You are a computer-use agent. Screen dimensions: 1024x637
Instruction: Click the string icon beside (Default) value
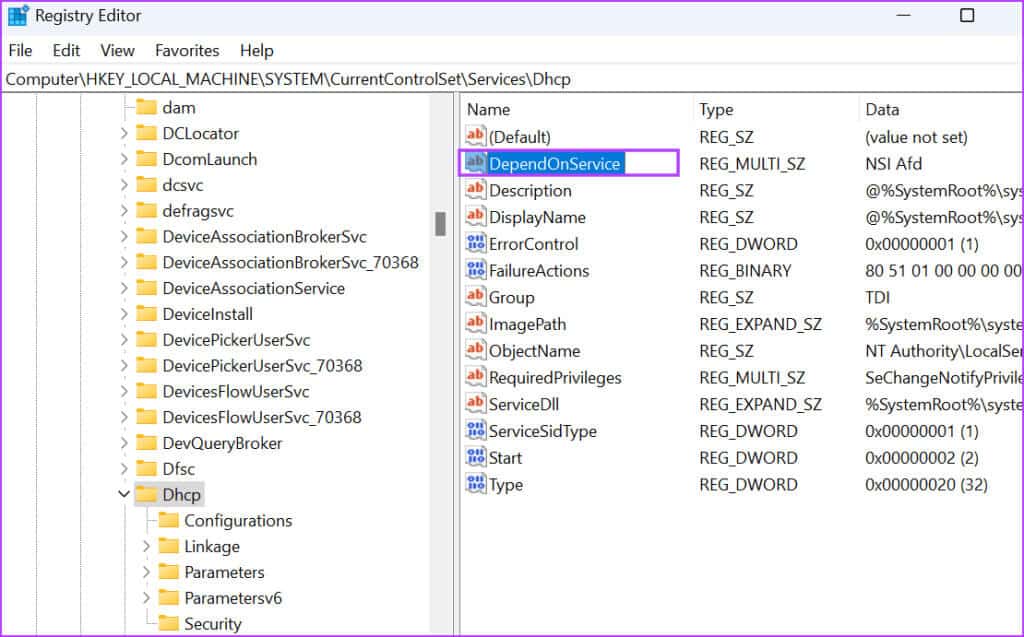tap(475, 136)
